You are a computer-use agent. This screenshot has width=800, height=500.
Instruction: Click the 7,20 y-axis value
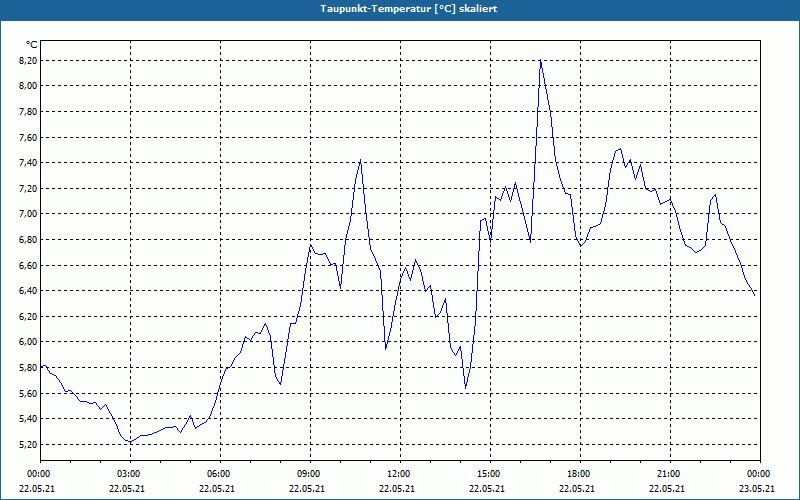coord(29,188)
